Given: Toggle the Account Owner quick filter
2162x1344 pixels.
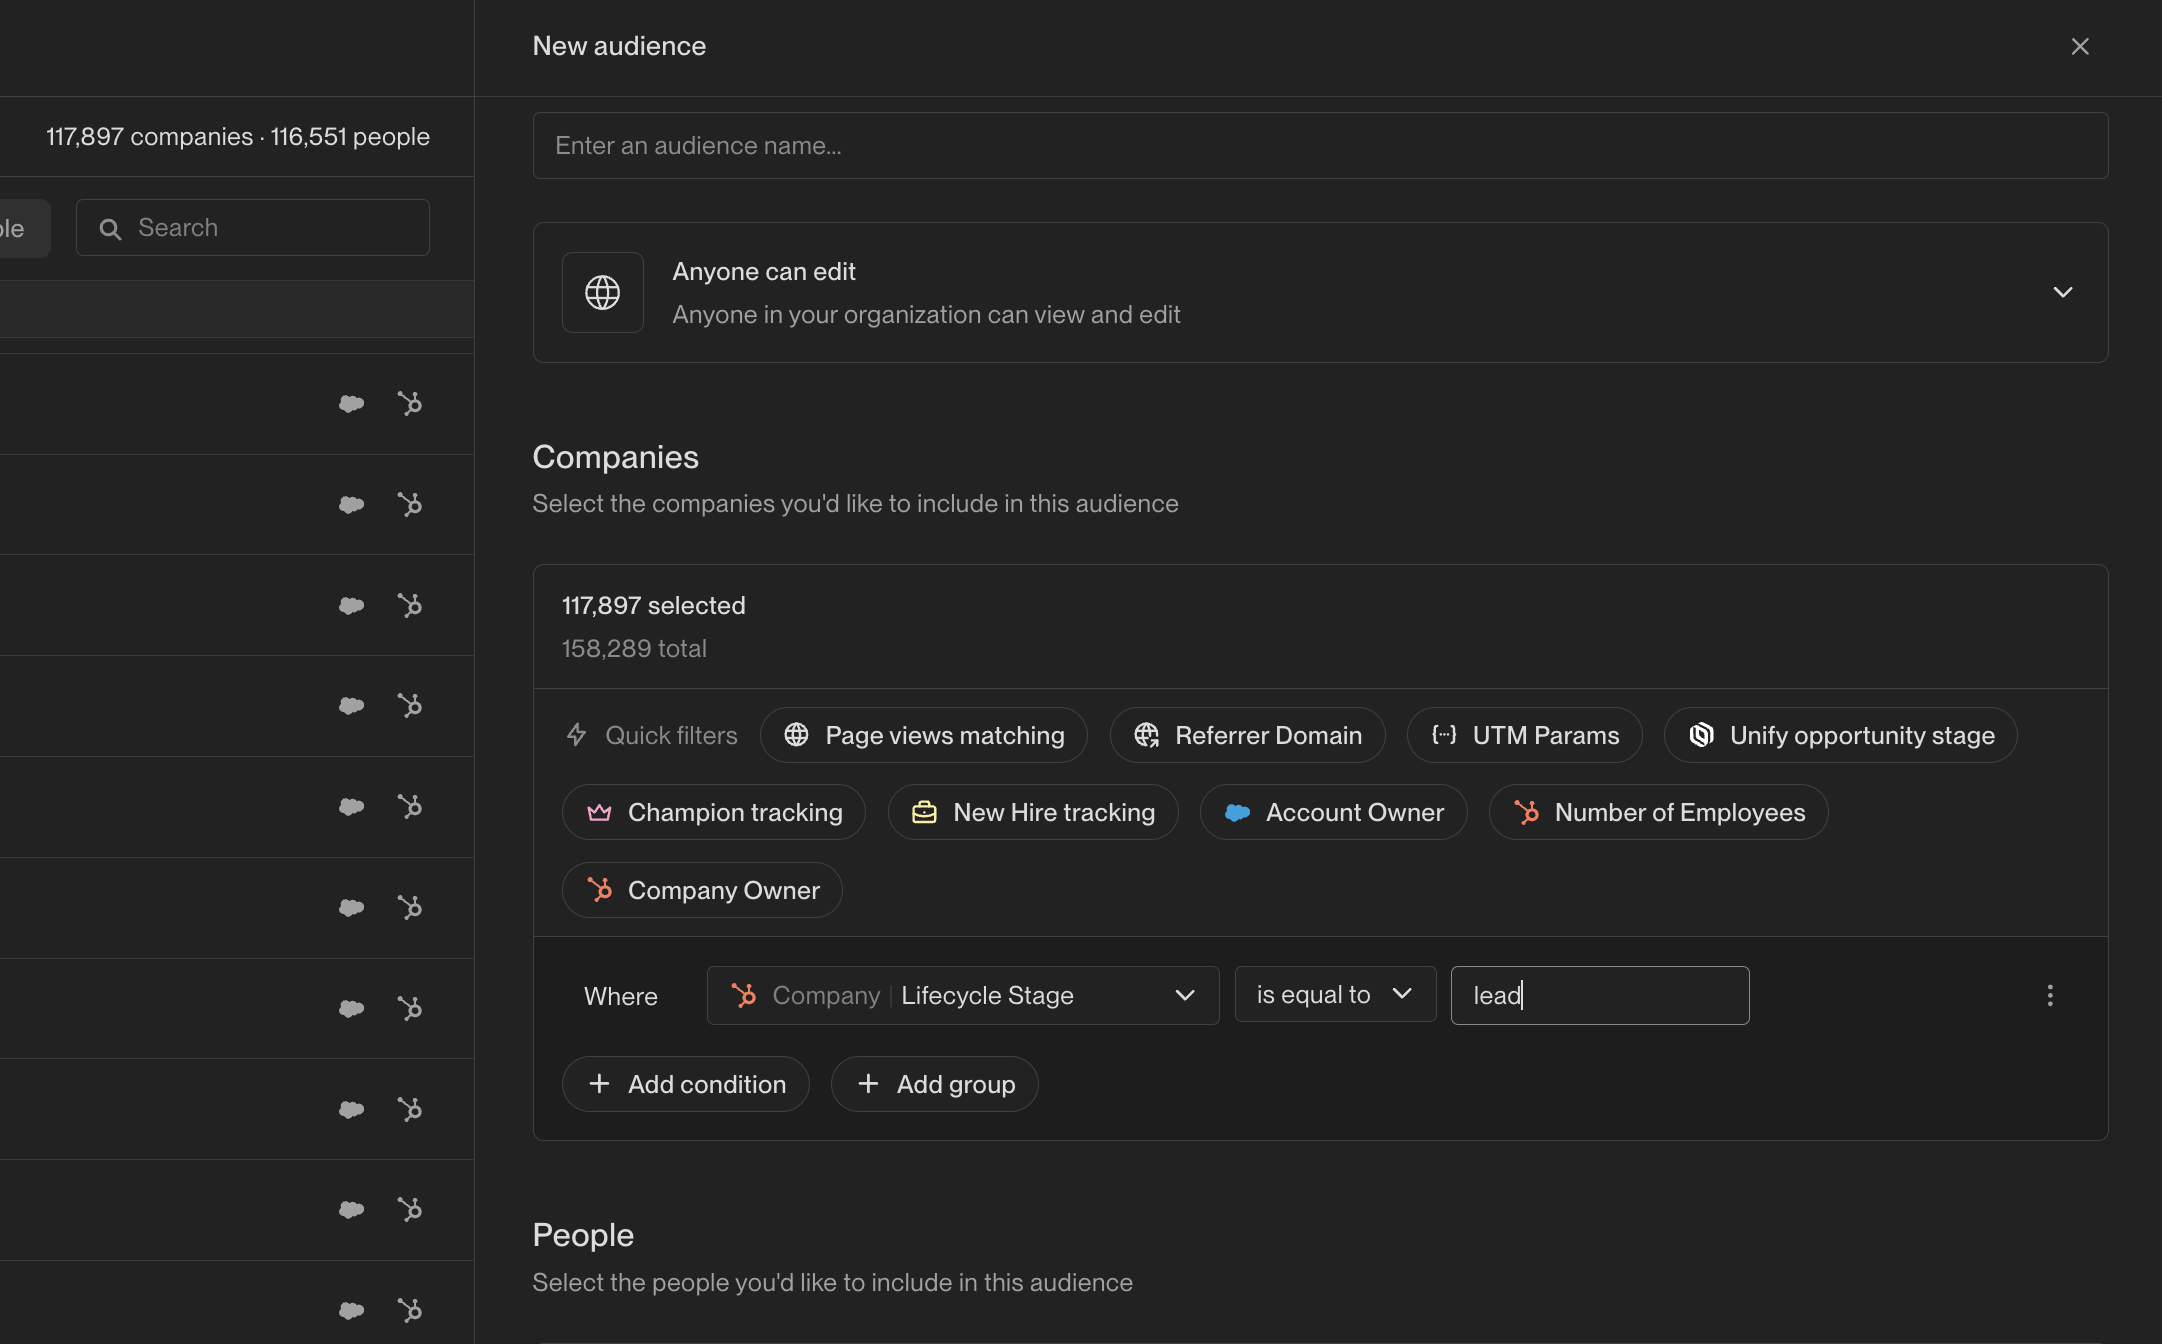Looking at the screenshot, I should (x=1334, y=812).
